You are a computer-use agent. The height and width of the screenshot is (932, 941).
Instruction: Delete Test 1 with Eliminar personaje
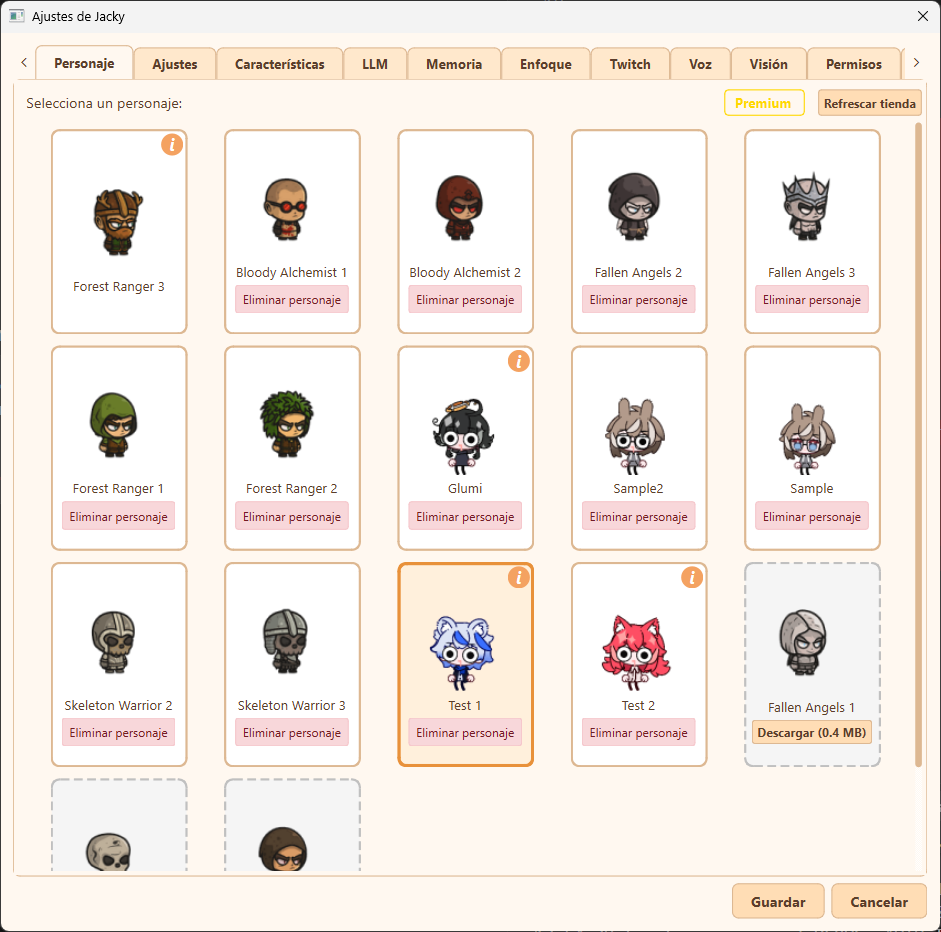pos(465,732)
